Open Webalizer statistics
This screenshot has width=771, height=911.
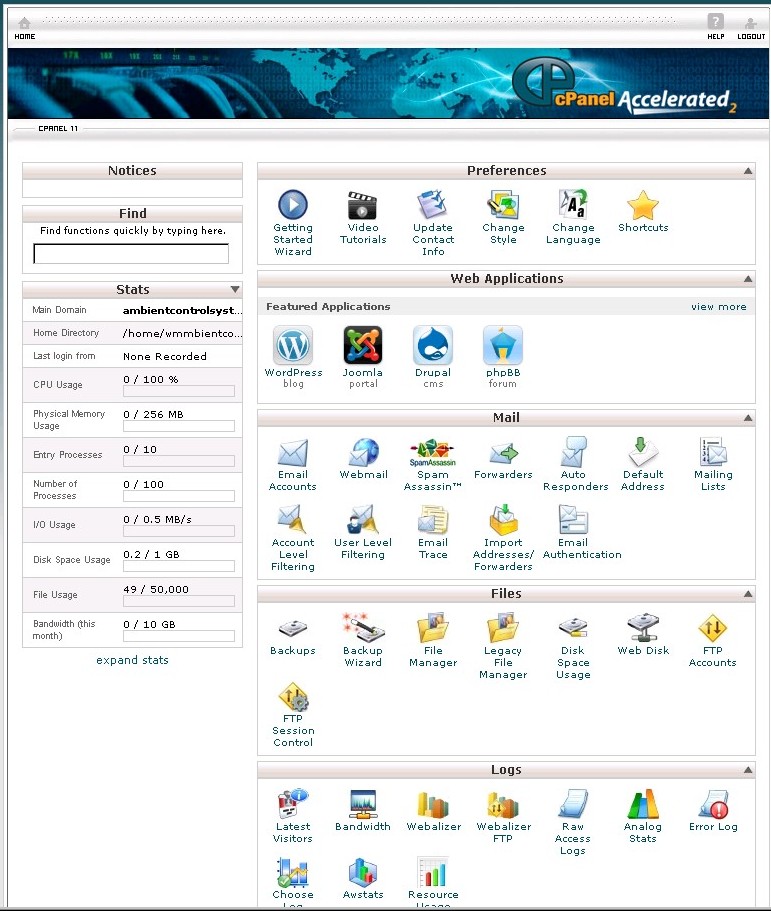pos(433,810)
